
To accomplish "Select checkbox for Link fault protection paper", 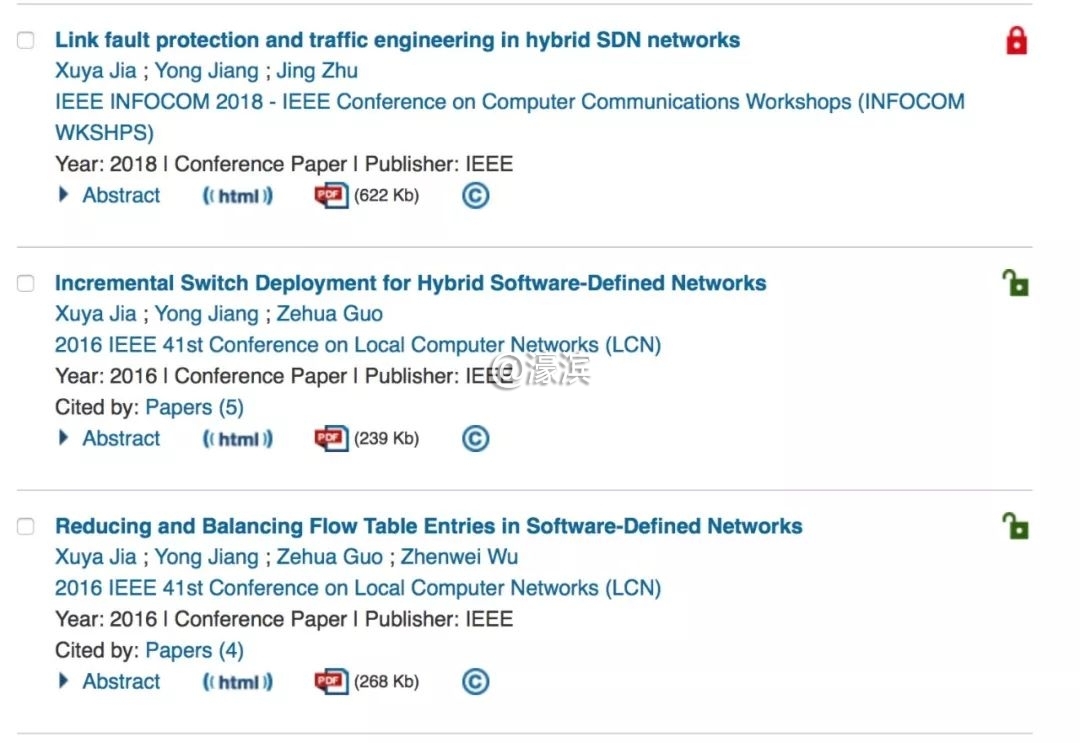I will [26, 41].
